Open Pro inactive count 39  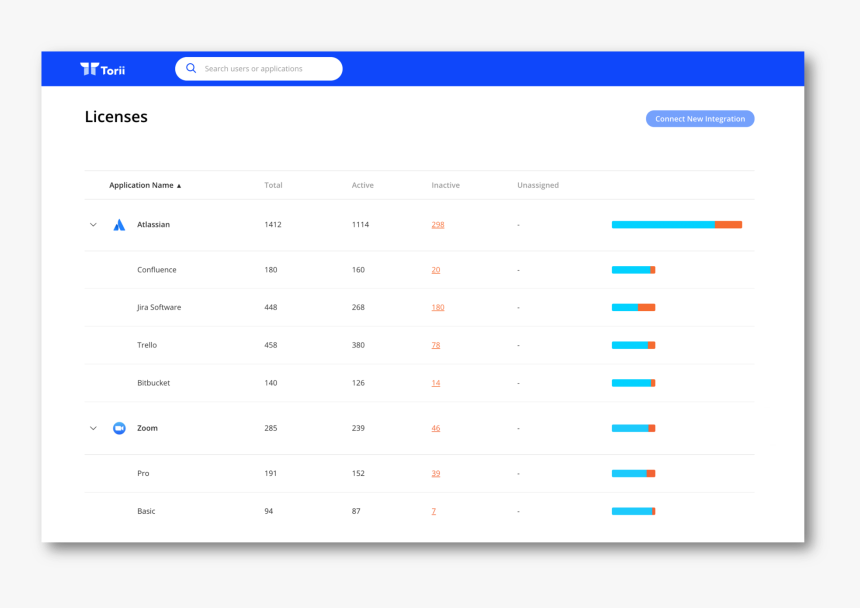435,474
